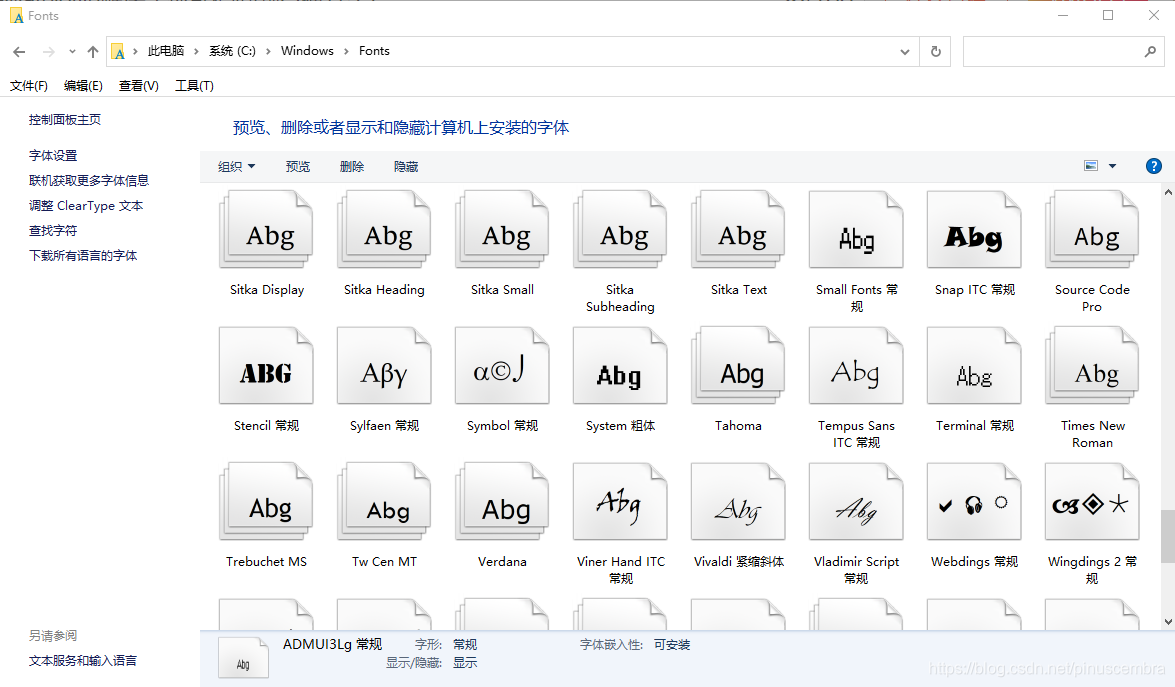The height and width of the screenshot is (687, 1175).
Task: Select the Wingdings 2 font icon
Action: point(1093,501)
